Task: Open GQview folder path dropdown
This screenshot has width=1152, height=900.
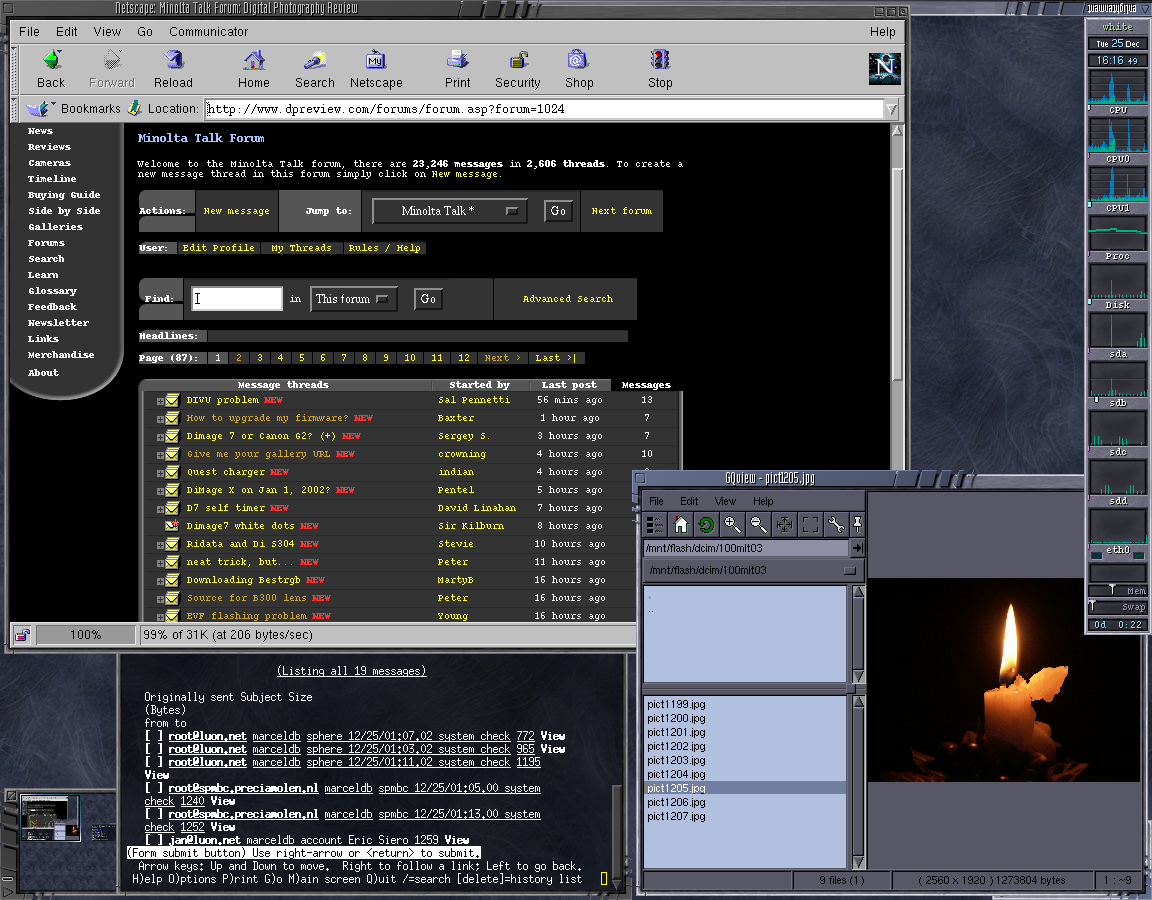Action: tap(753, 570)
